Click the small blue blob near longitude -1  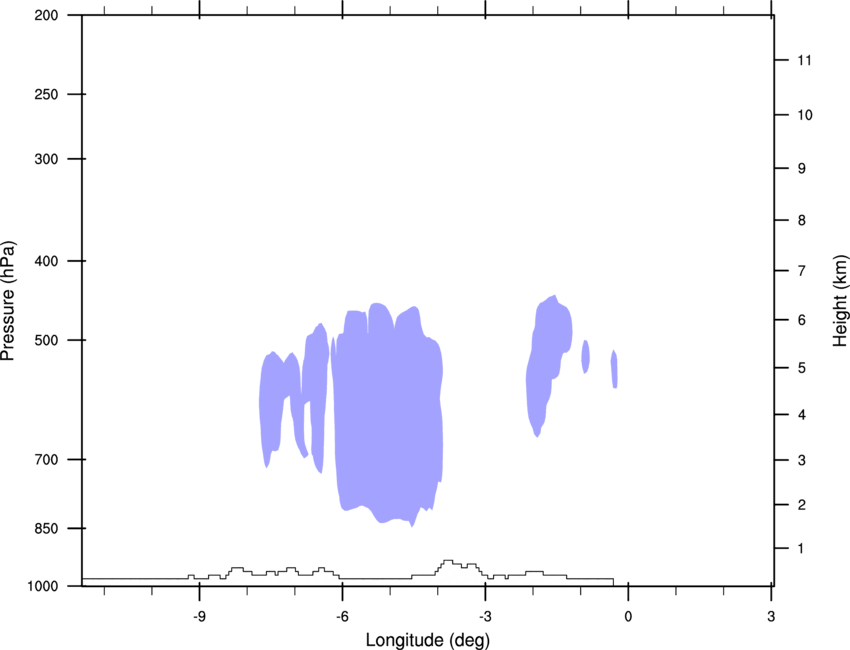click(585, 356)
